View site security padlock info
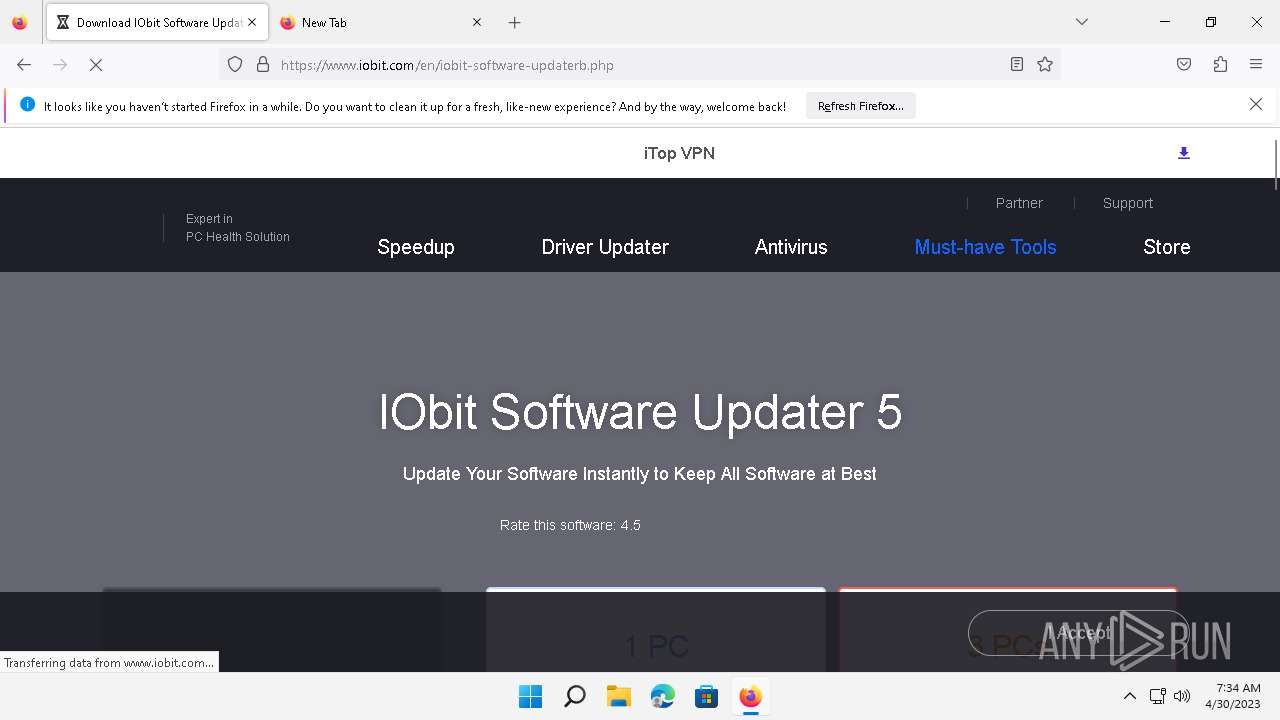The image size is (1280, 720). coord(263,64)
